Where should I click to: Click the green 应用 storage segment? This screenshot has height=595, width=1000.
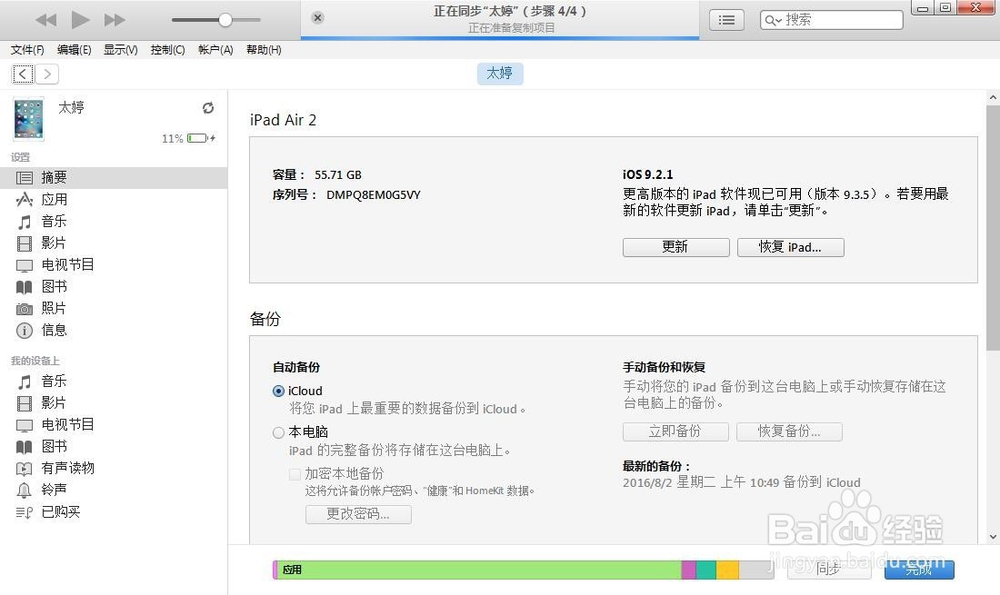point(479,569)
